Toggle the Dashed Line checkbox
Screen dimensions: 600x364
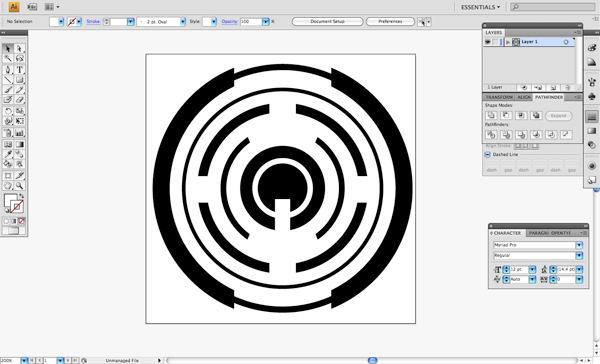coord(488,155)
